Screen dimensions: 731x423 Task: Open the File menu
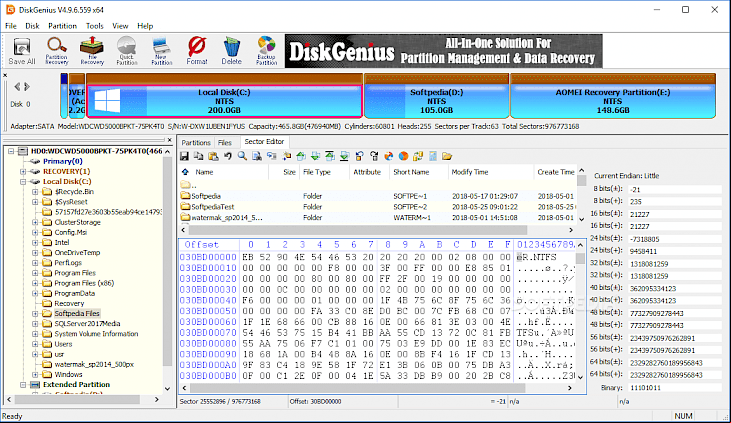pos(11,26)
